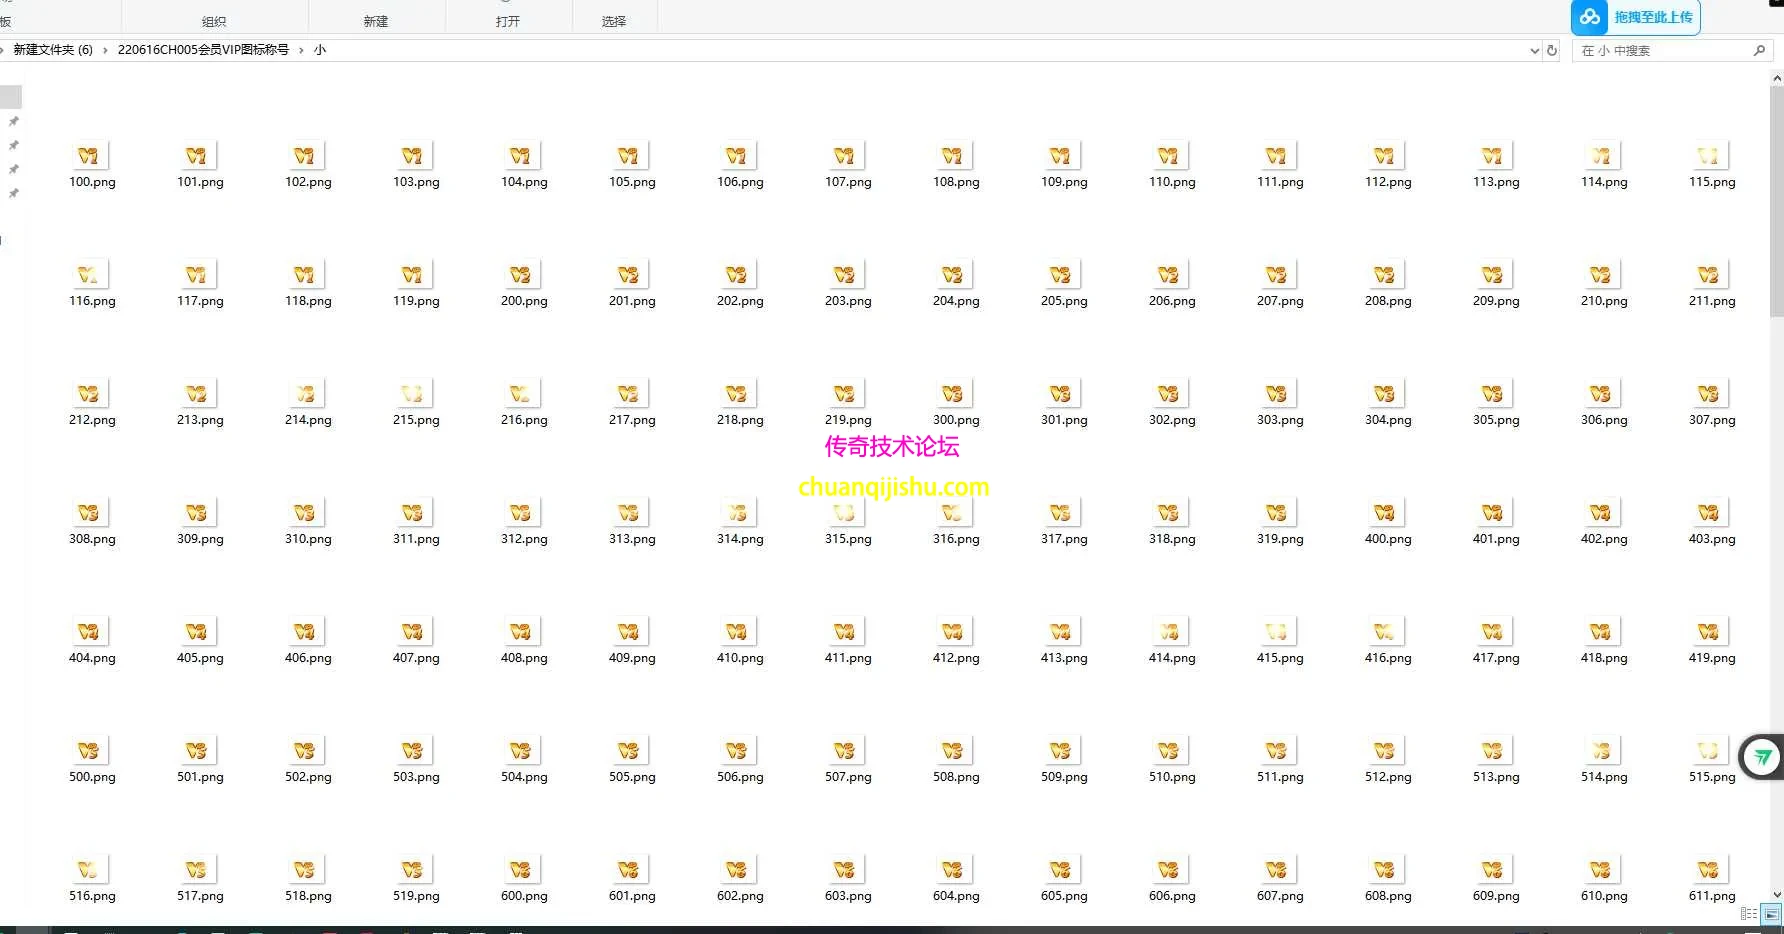Click the Baidu Netdisk cloud upload icon
The height and width of the screenshot is (934, 1784).
tap(1590, 17)
